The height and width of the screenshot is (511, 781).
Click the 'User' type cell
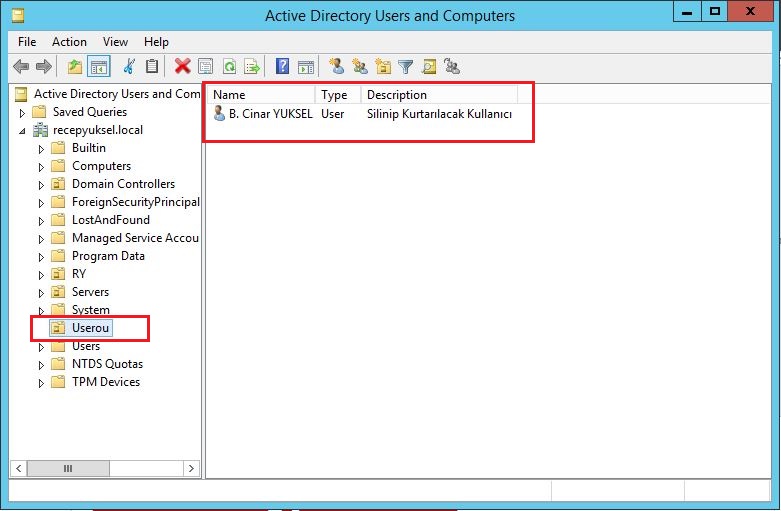tap(332, 114)
